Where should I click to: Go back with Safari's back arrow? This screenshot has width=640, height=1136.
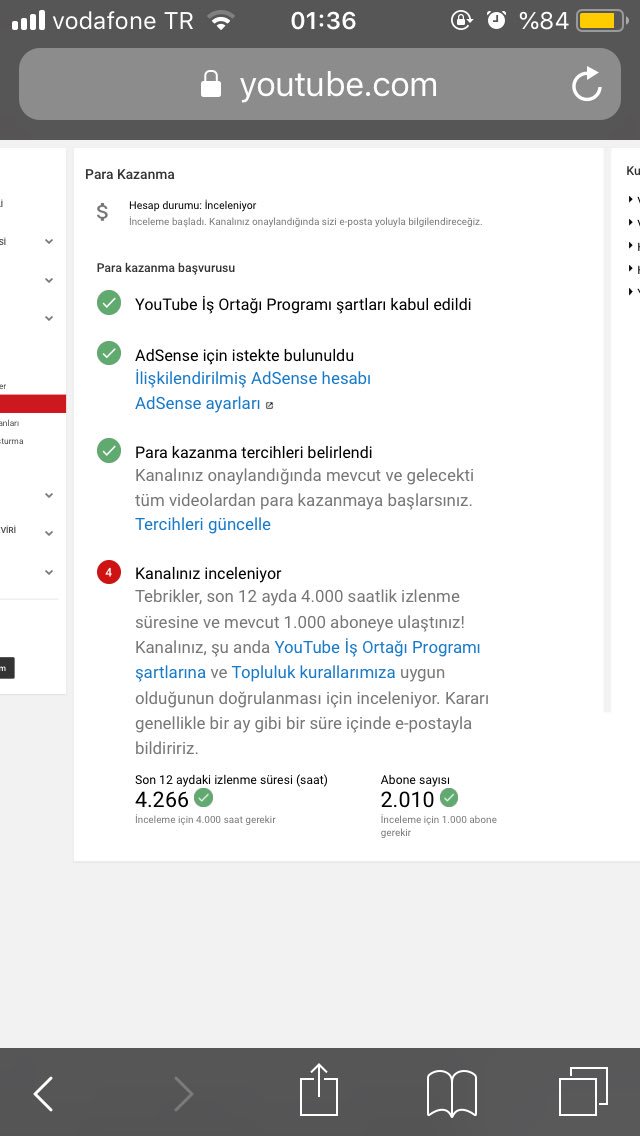(x=43, y=1093)
